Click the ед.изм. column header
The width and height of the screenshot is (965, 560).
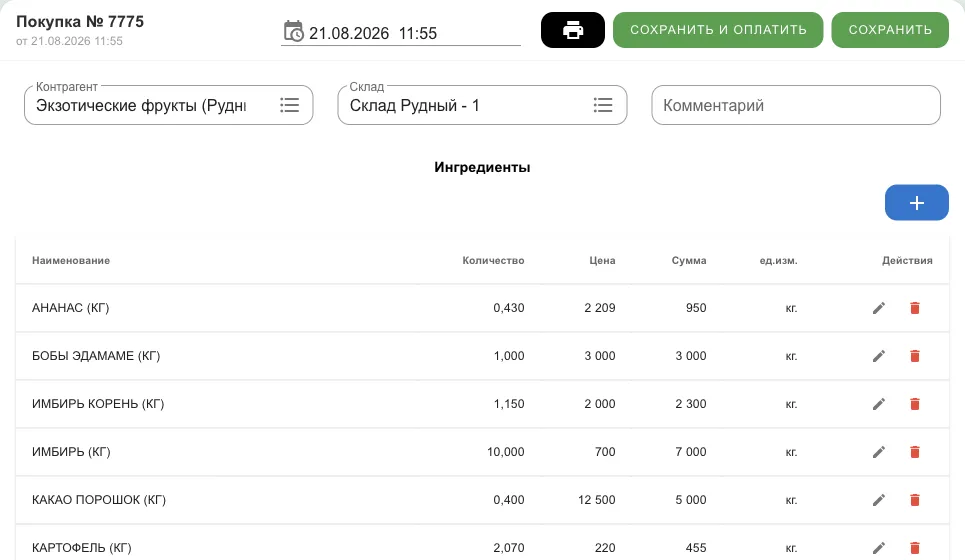point(778,260)
